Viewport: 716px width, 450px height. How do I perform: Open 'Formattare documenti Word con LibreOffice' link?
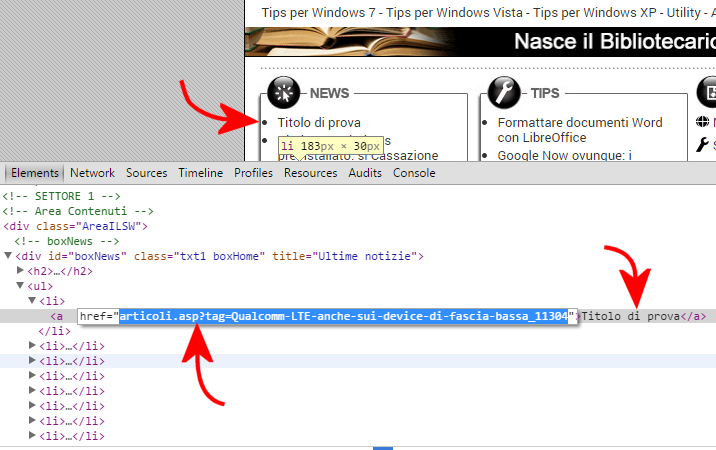click(580, 130)
